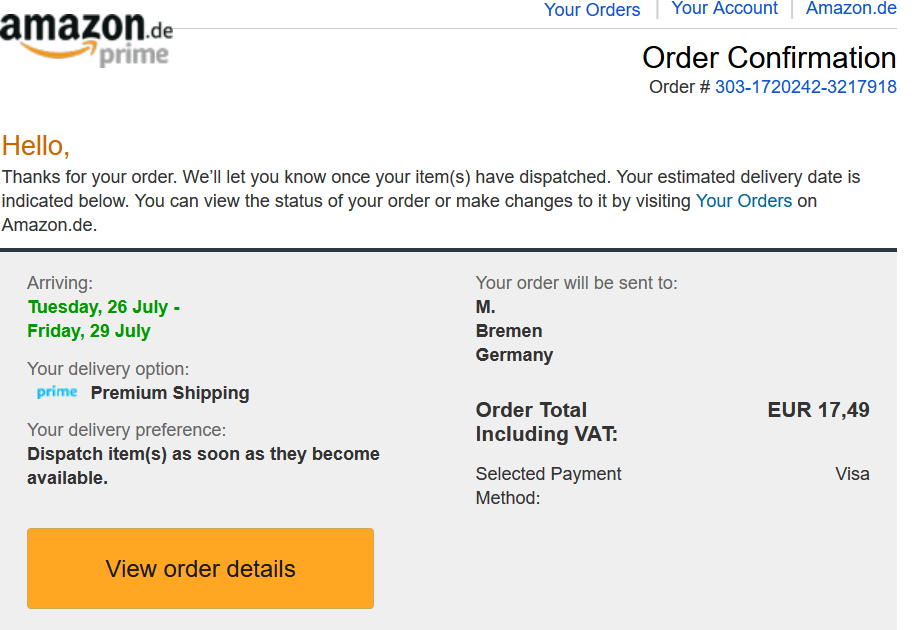Click the EUR 17,49 order total amount
The image size is (914, 630).
[818, 410]
